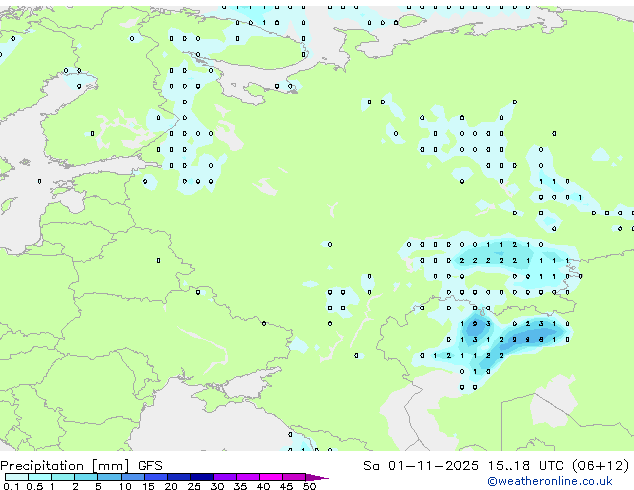Select the "(06+12)" forecast run text
Image resolution: width=634 pixels, height=490 pixels.
[x=601, y=466]
